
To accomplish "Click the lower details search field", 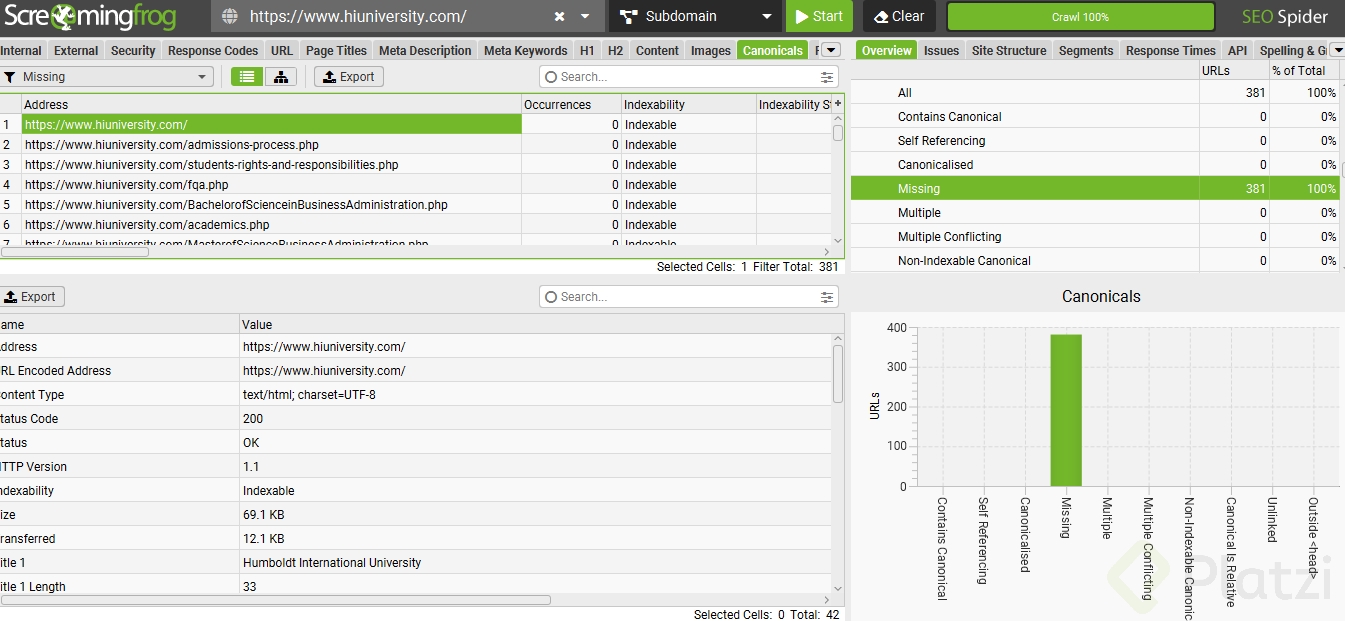I will click(x=680, y=297).
